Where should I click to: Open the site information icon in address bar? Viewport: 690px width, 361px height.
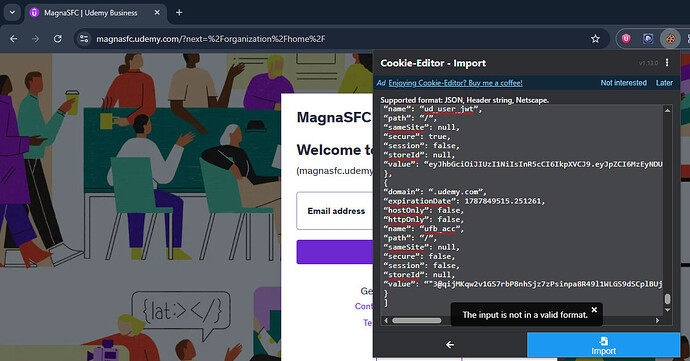84,39
